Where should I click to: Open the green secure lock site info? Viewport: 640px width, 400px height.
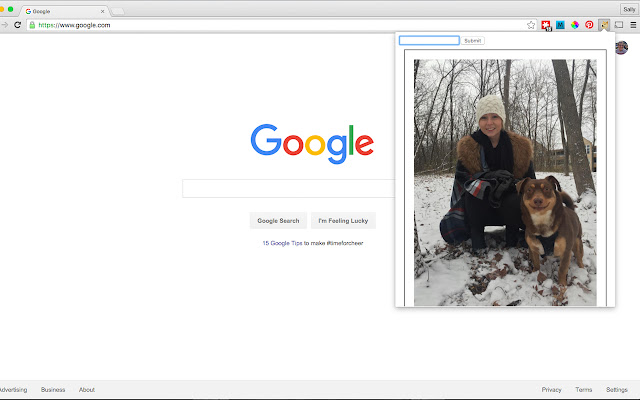32,25
